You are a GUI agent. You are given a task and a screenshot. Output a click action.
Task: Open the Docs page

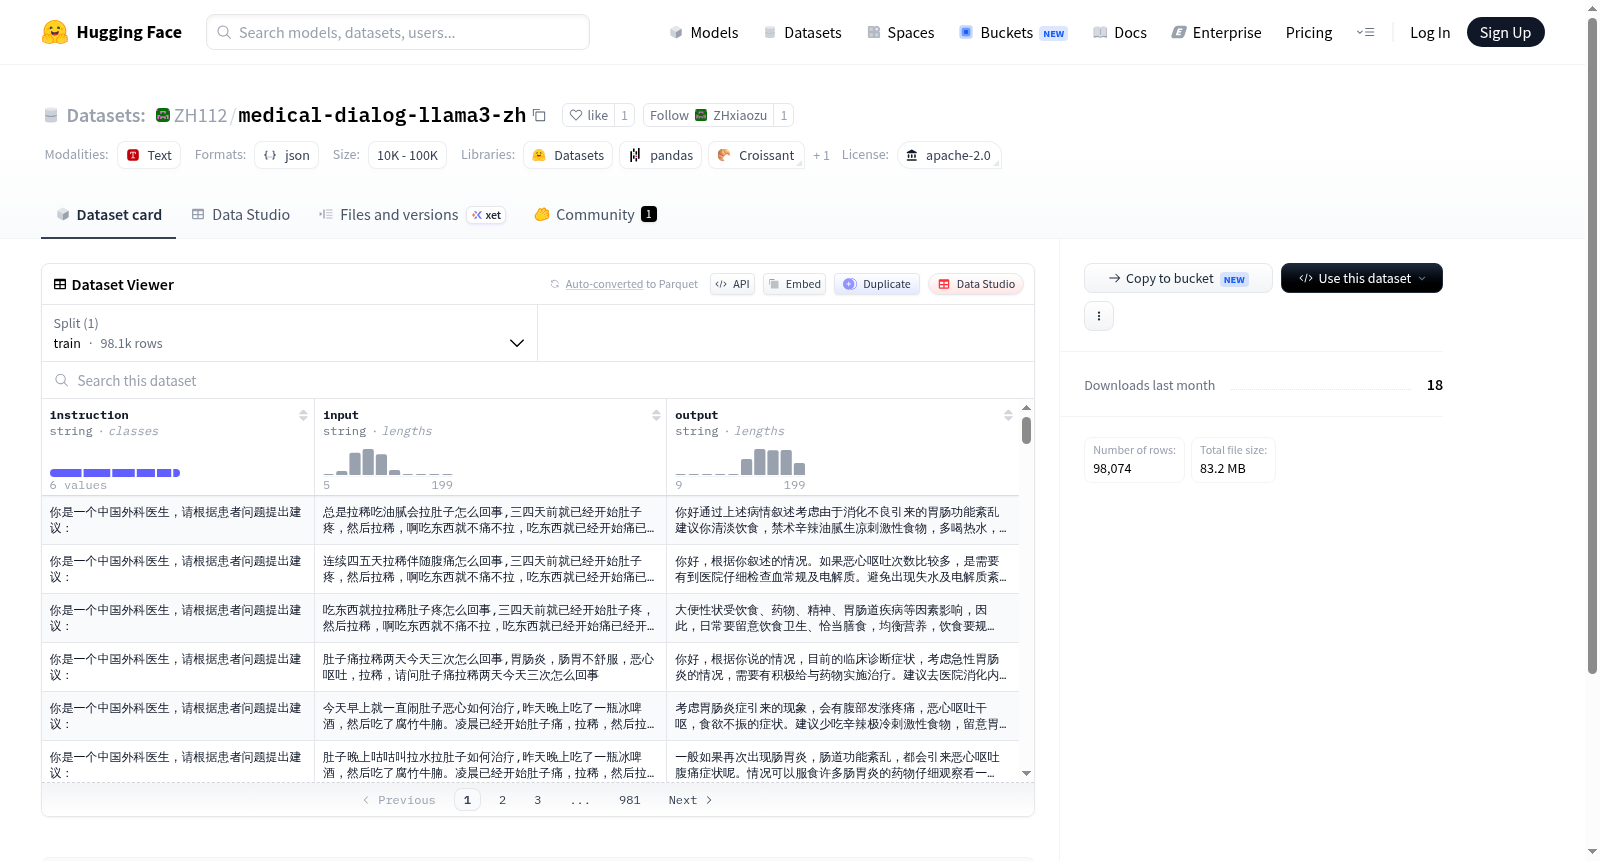click(x=1119, y=32)
